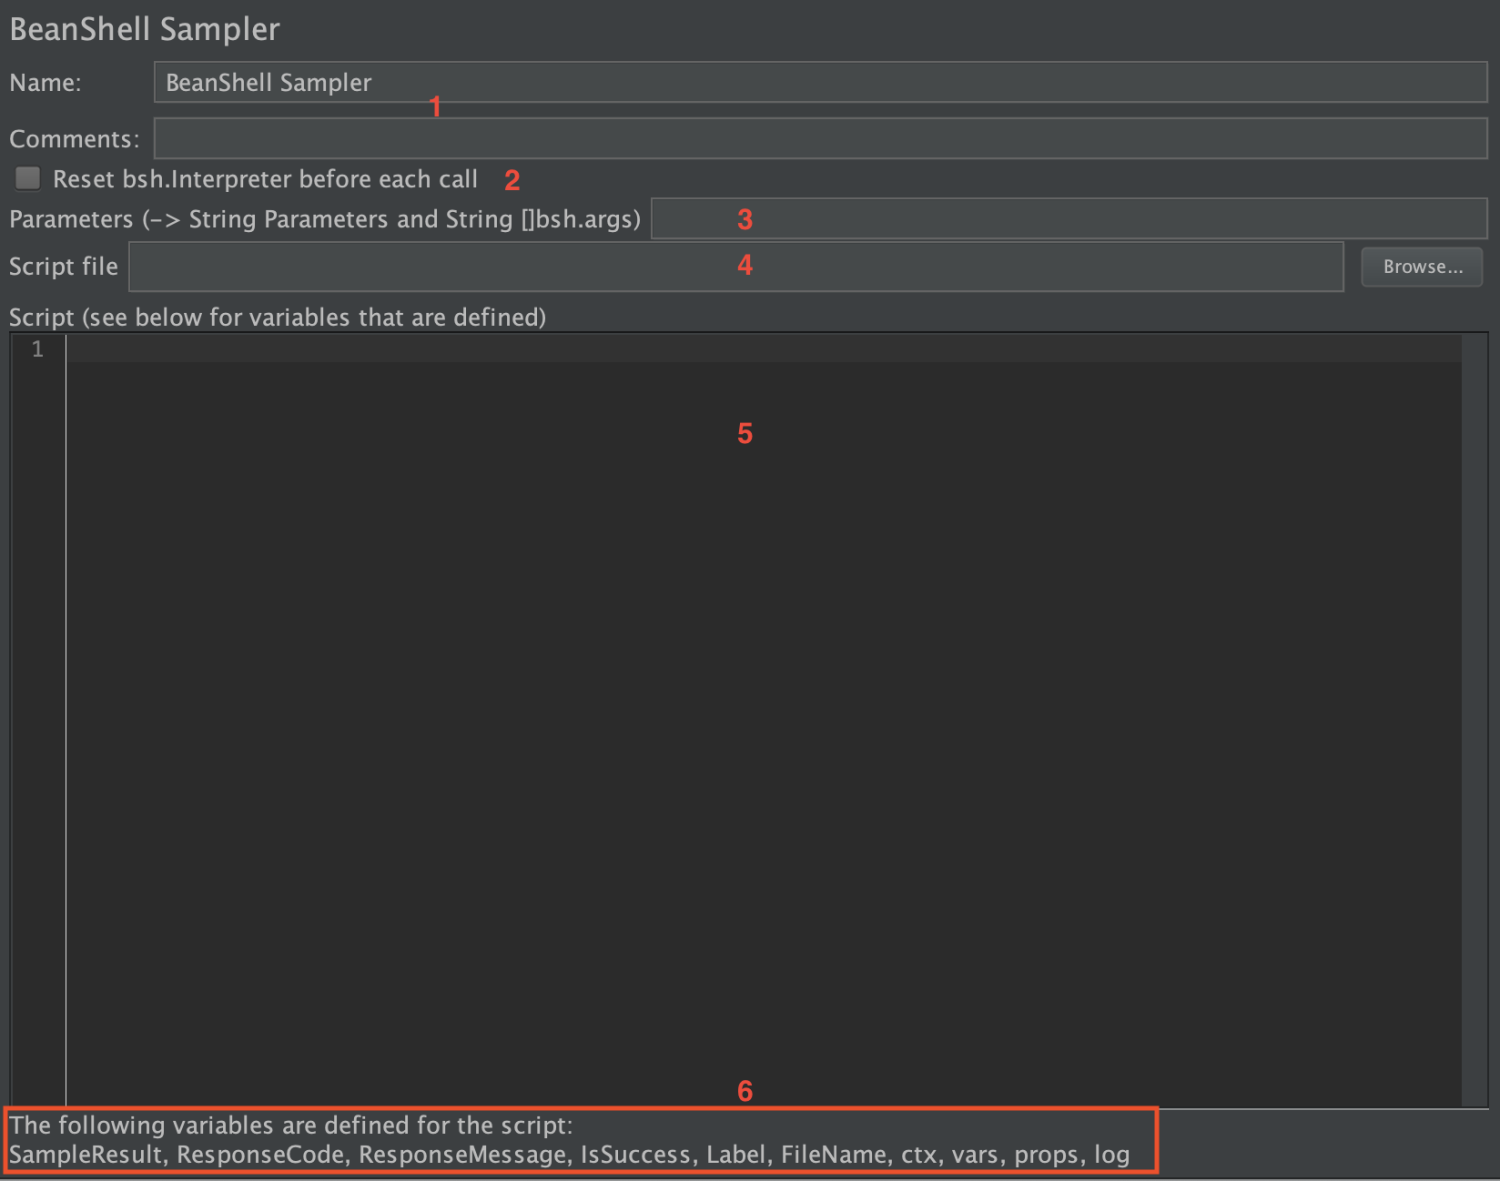The image size is (1500, 1181).
Task: Focus the Name input field
Action: (x=820, y=82)
